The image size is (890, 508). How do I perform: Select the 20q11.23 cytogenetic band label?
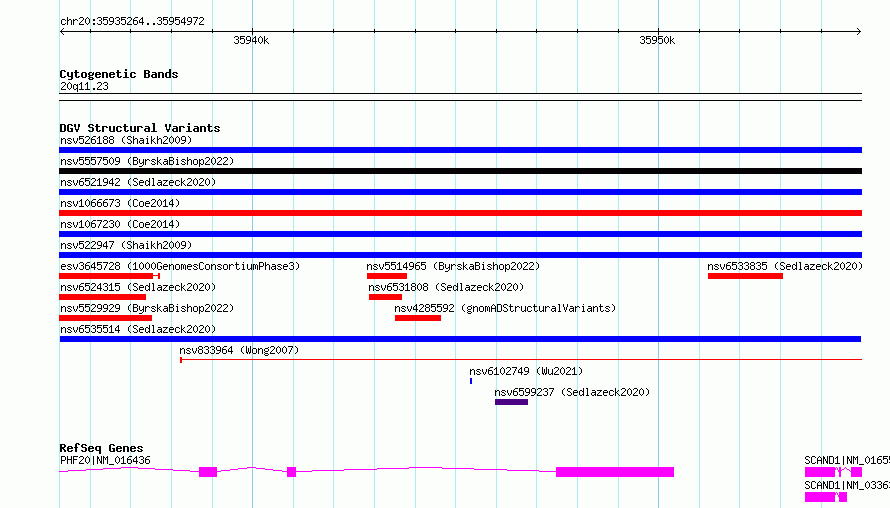(x=84, y=86)
